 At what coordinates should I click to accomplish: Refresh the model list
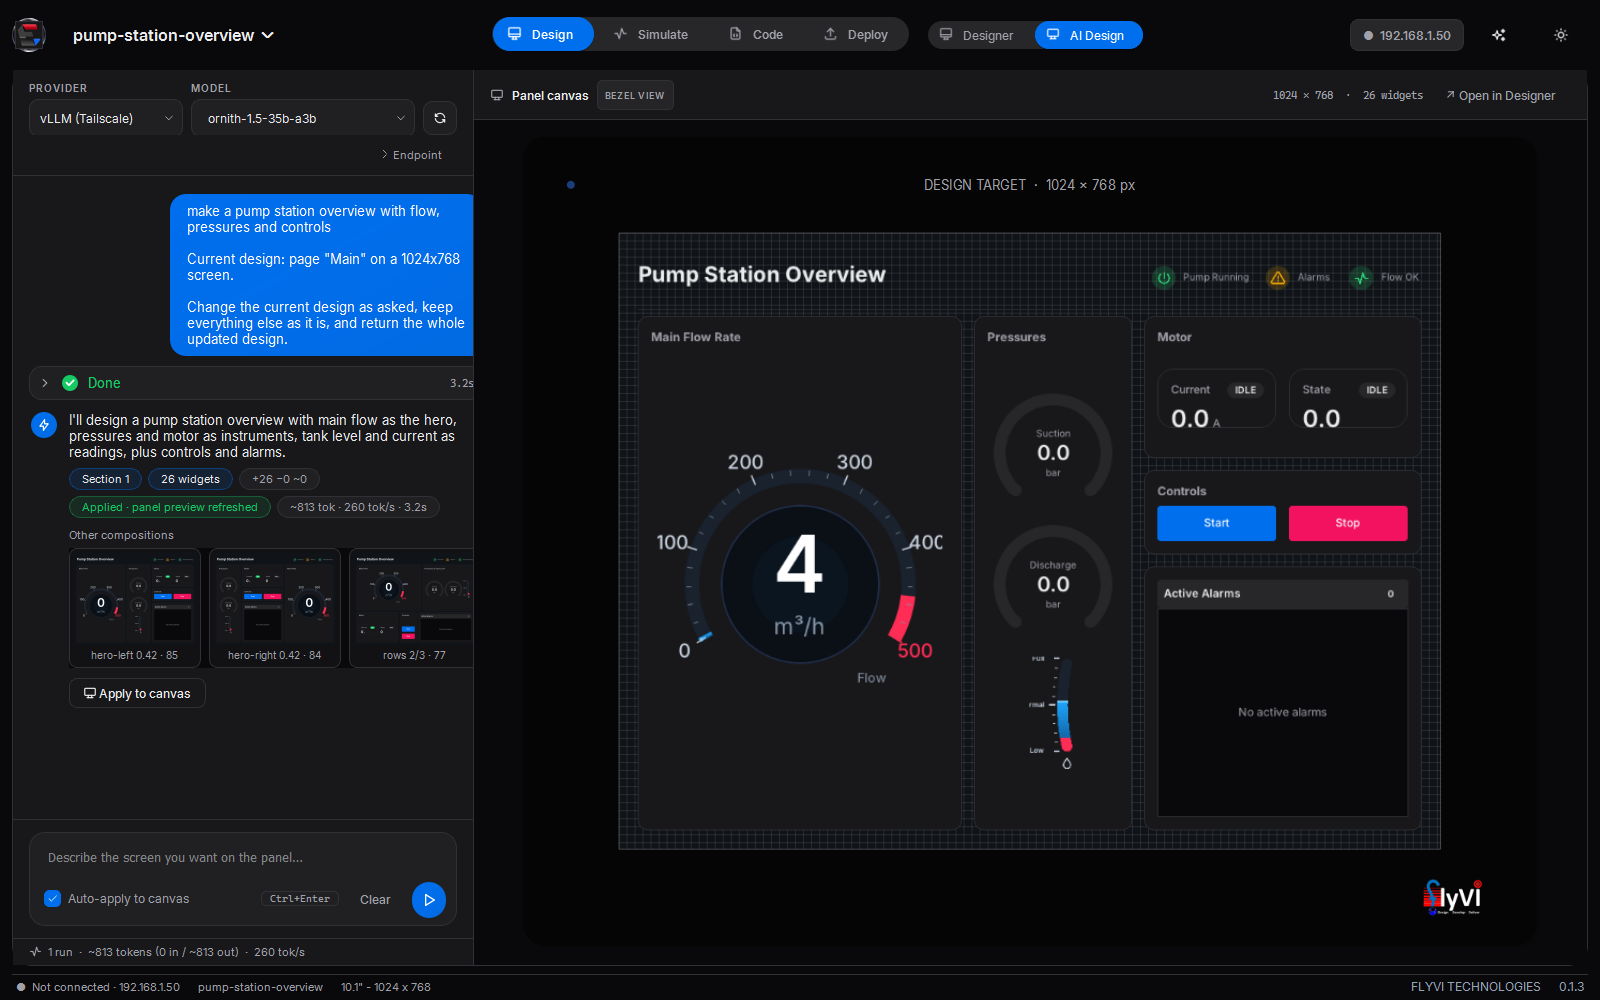(440, 118)
